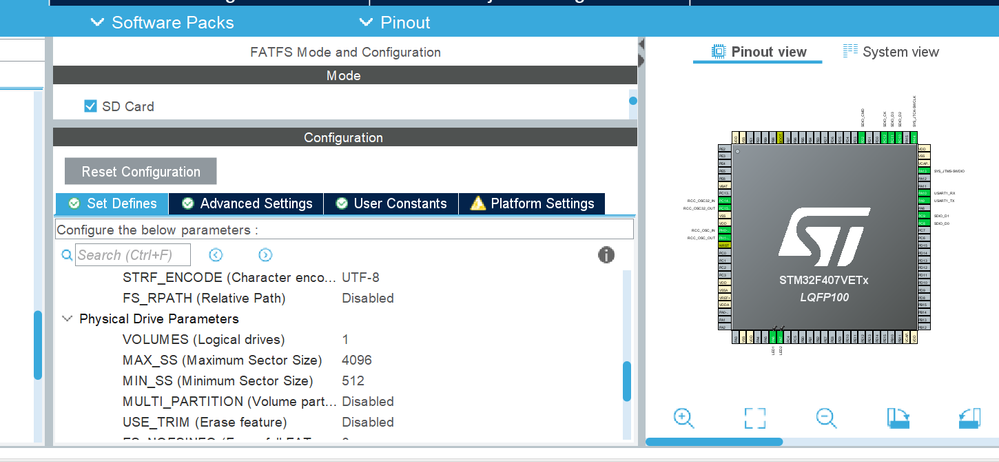999x462 pixels.
Task: Change MIN_SS value 512
Action: [353, 380]
